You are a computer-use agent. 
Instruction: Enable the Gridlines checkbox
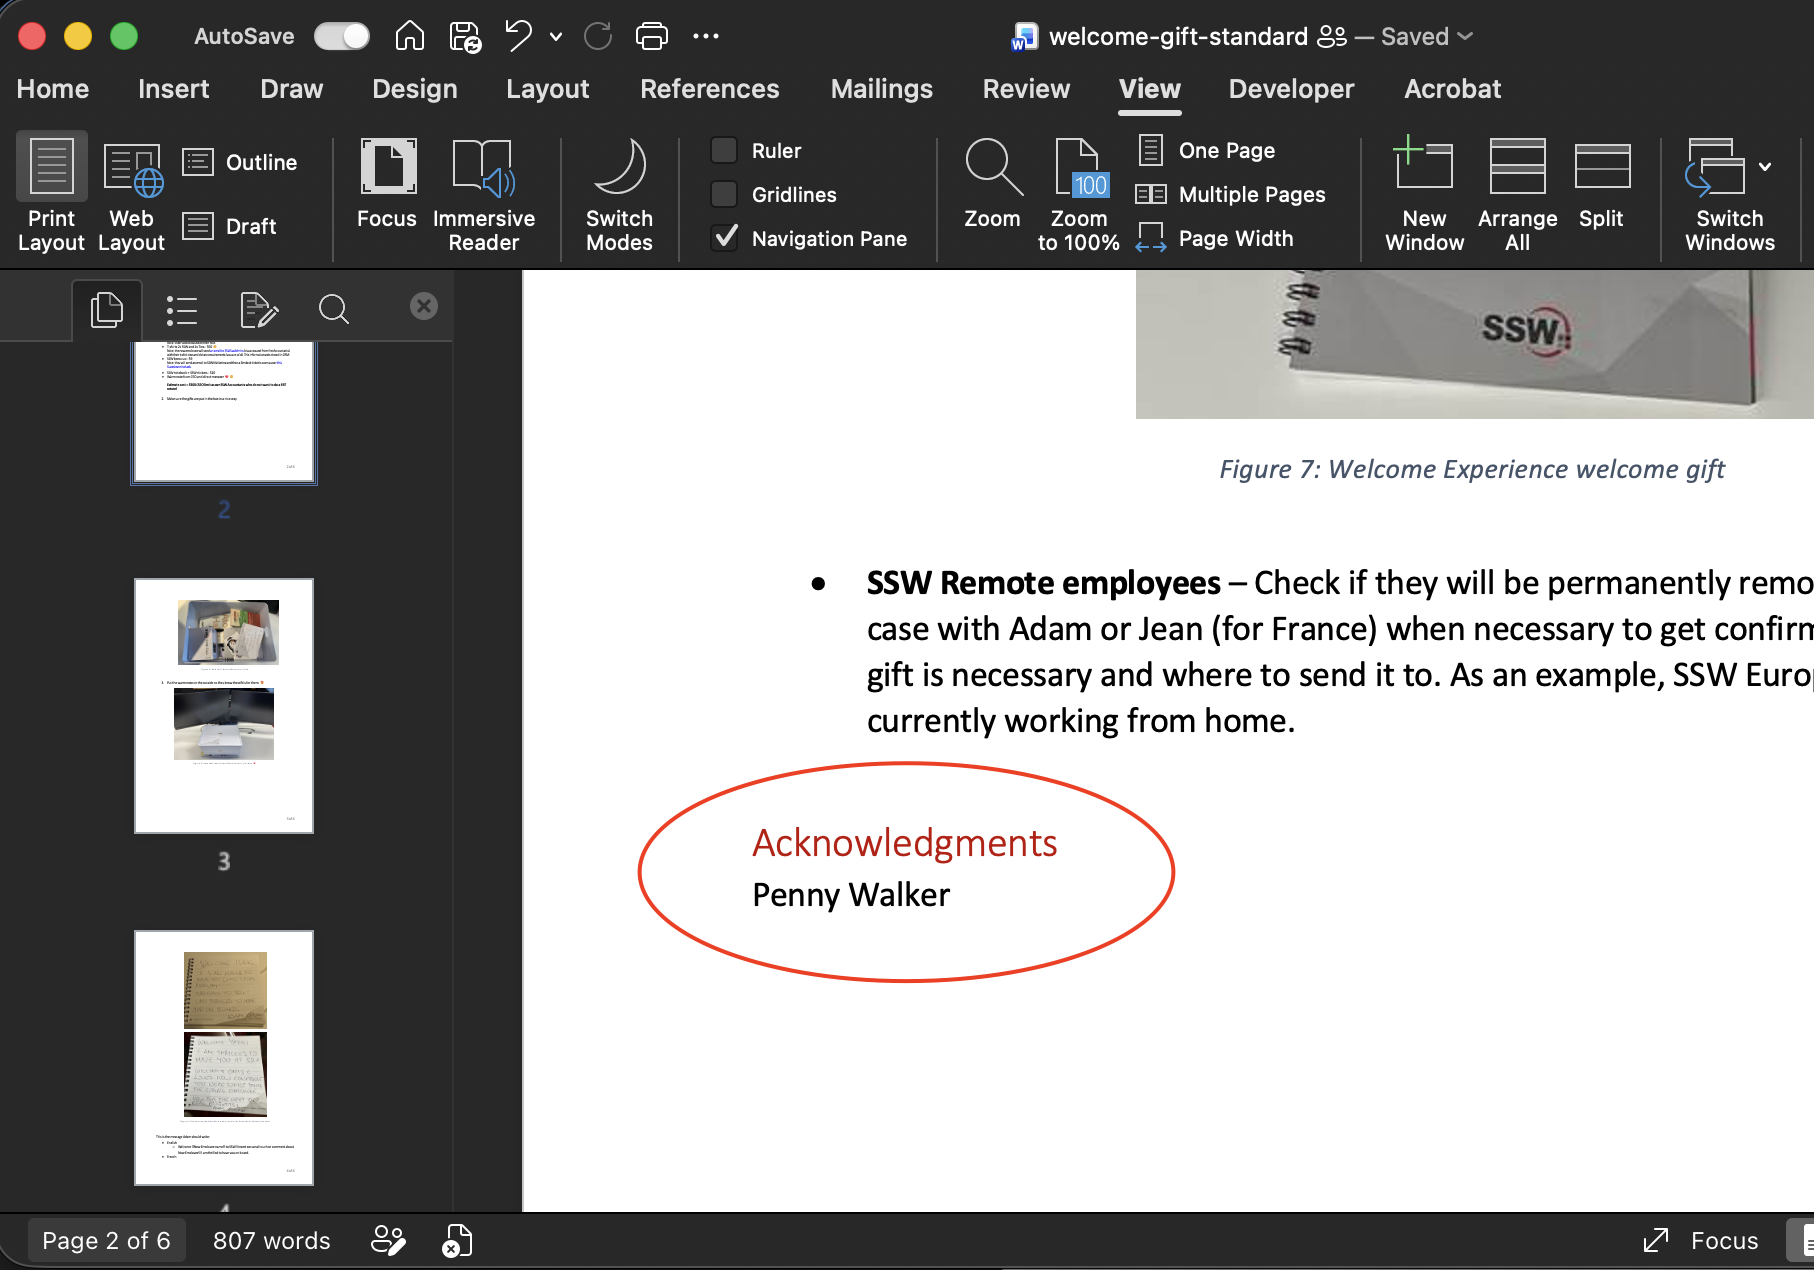724,194
